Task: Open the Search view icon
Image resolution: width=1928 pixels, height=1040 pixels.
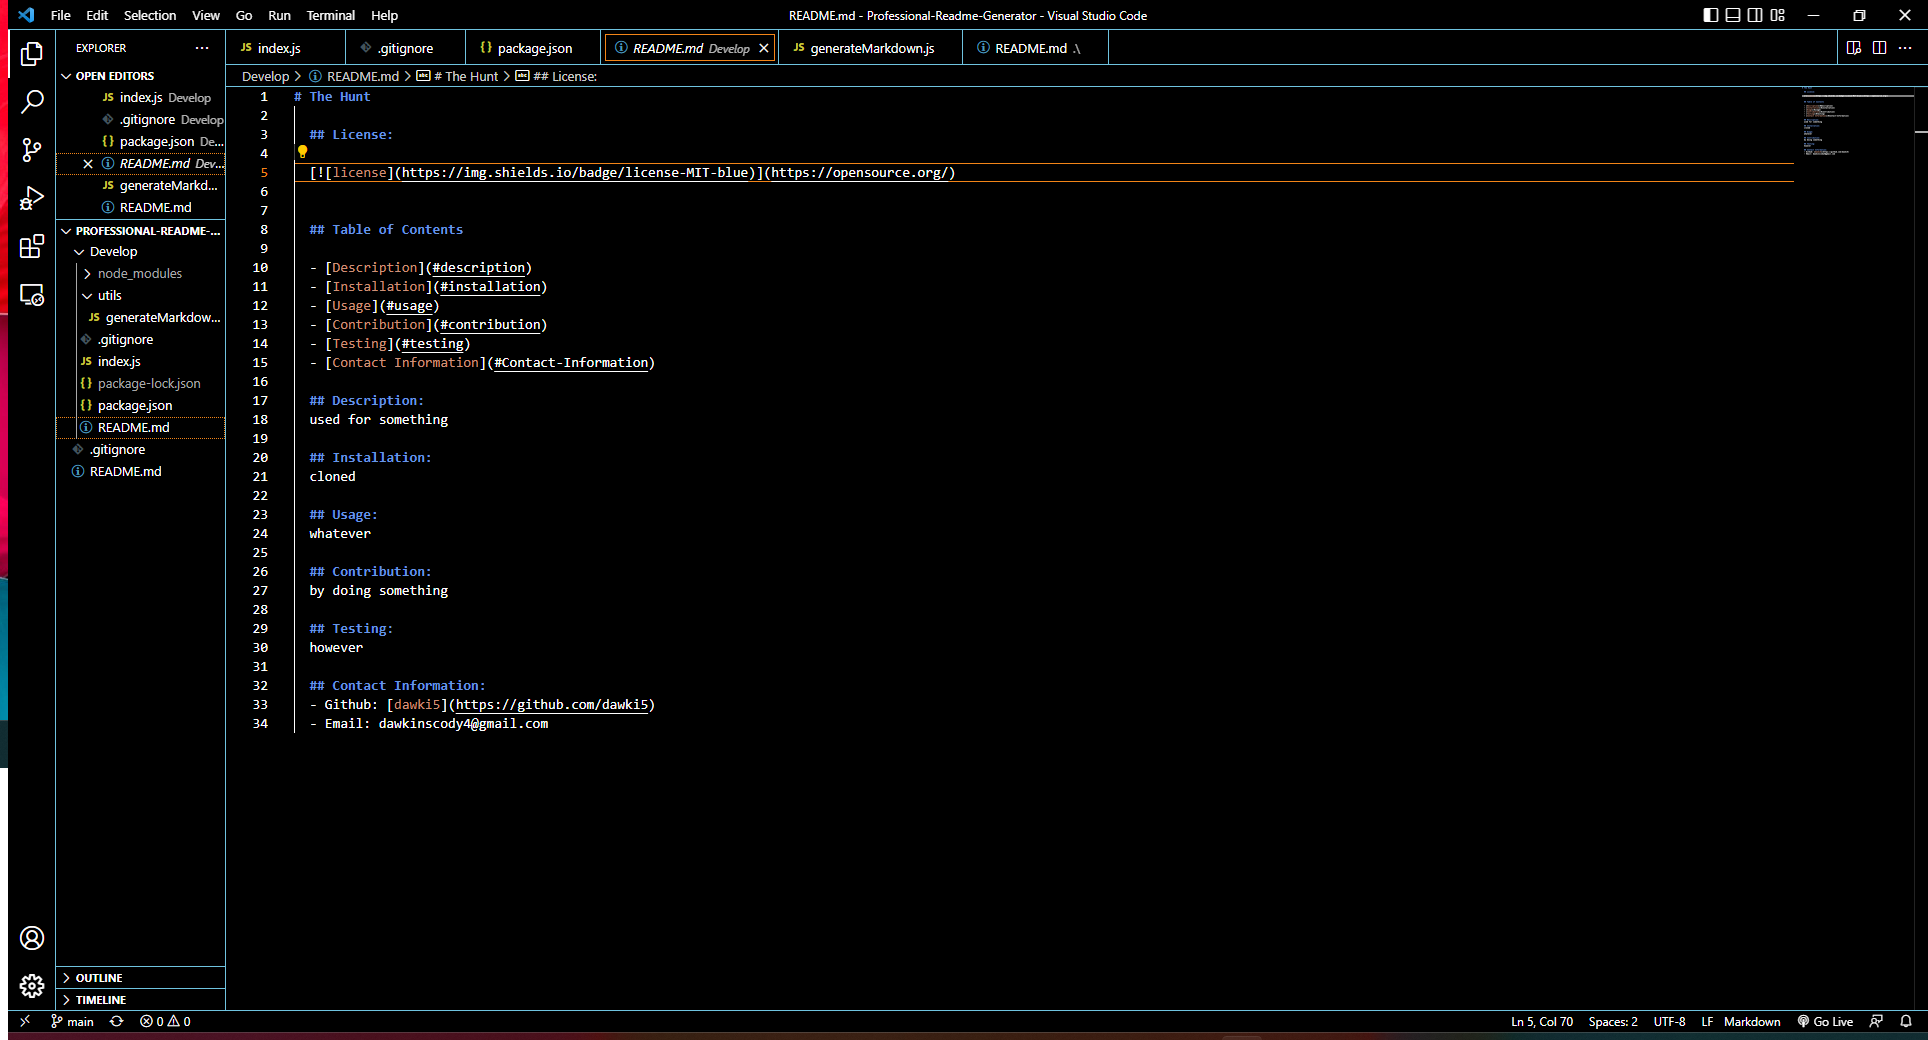Action: coord(32,102)
